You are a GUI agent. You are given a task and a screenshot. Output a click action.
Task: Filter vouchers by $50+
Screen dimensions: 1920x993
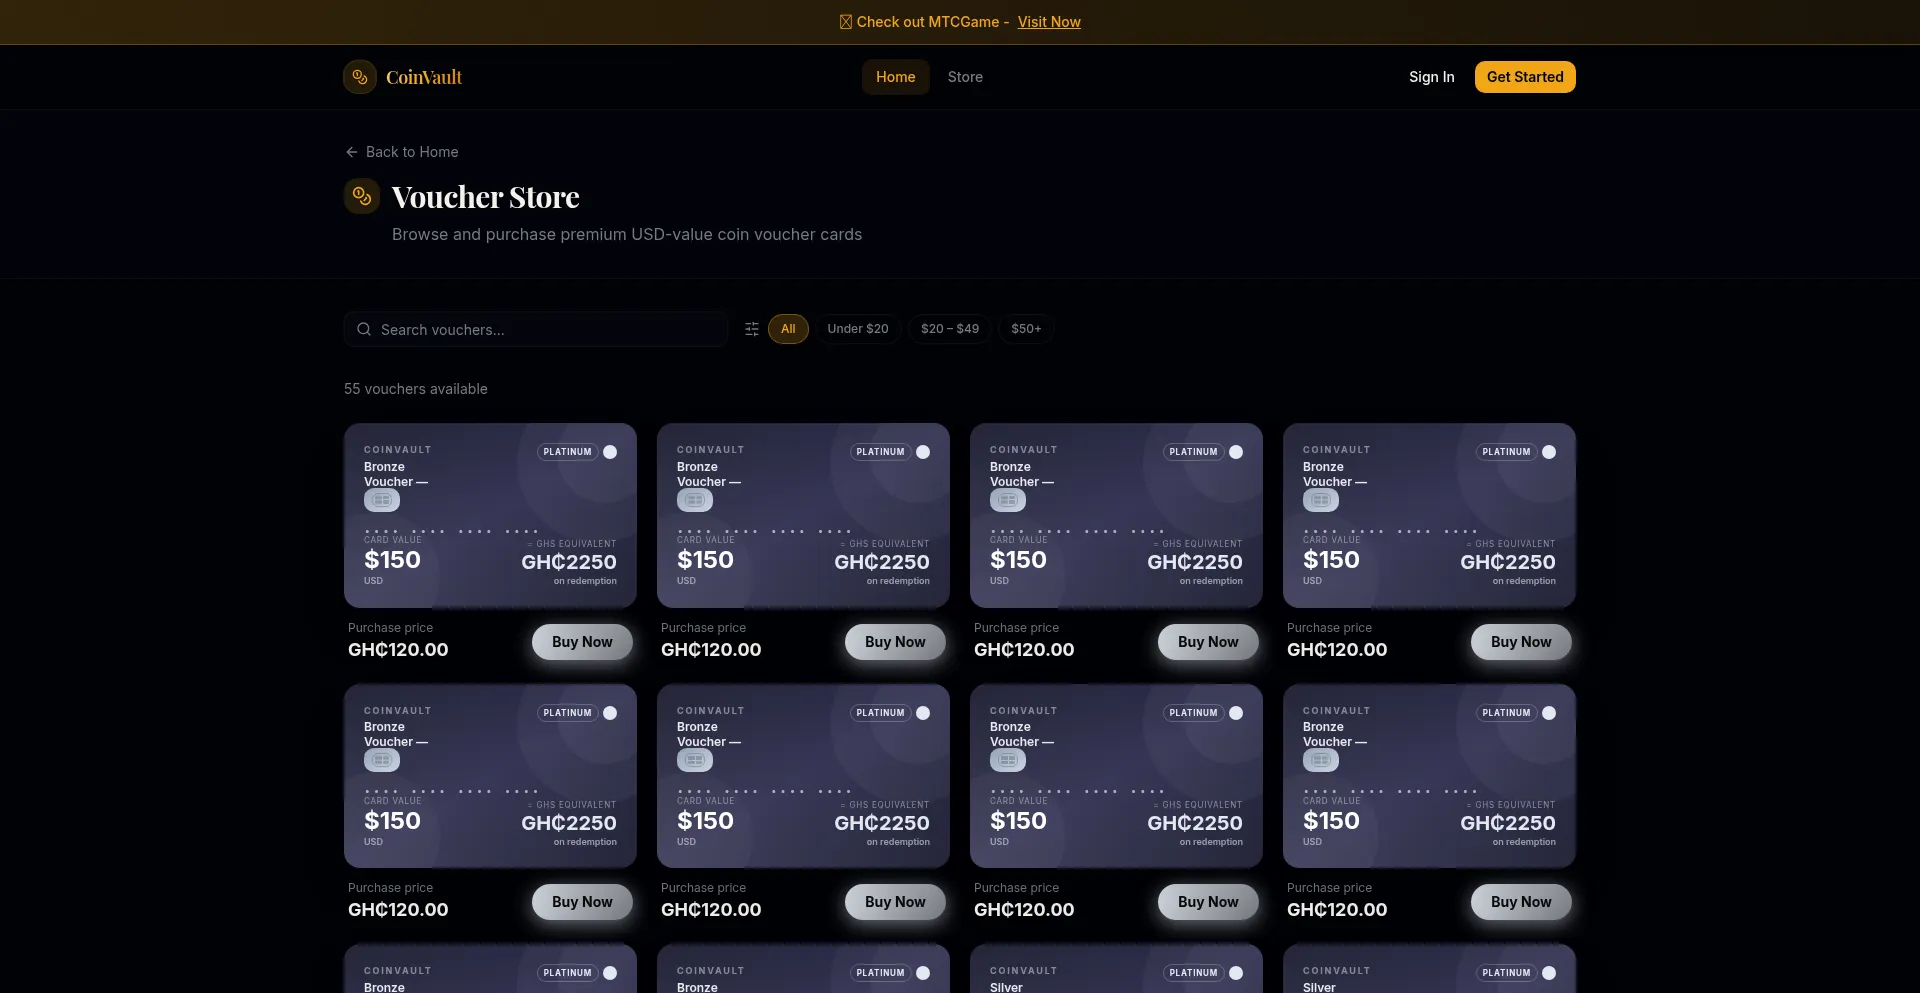tap(1026, 329)
